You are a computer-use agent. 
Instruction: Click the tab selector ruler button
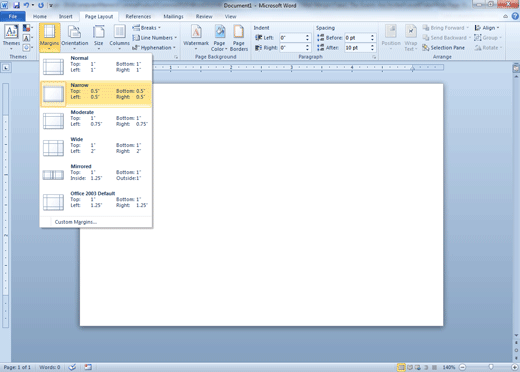pos(6,68)
